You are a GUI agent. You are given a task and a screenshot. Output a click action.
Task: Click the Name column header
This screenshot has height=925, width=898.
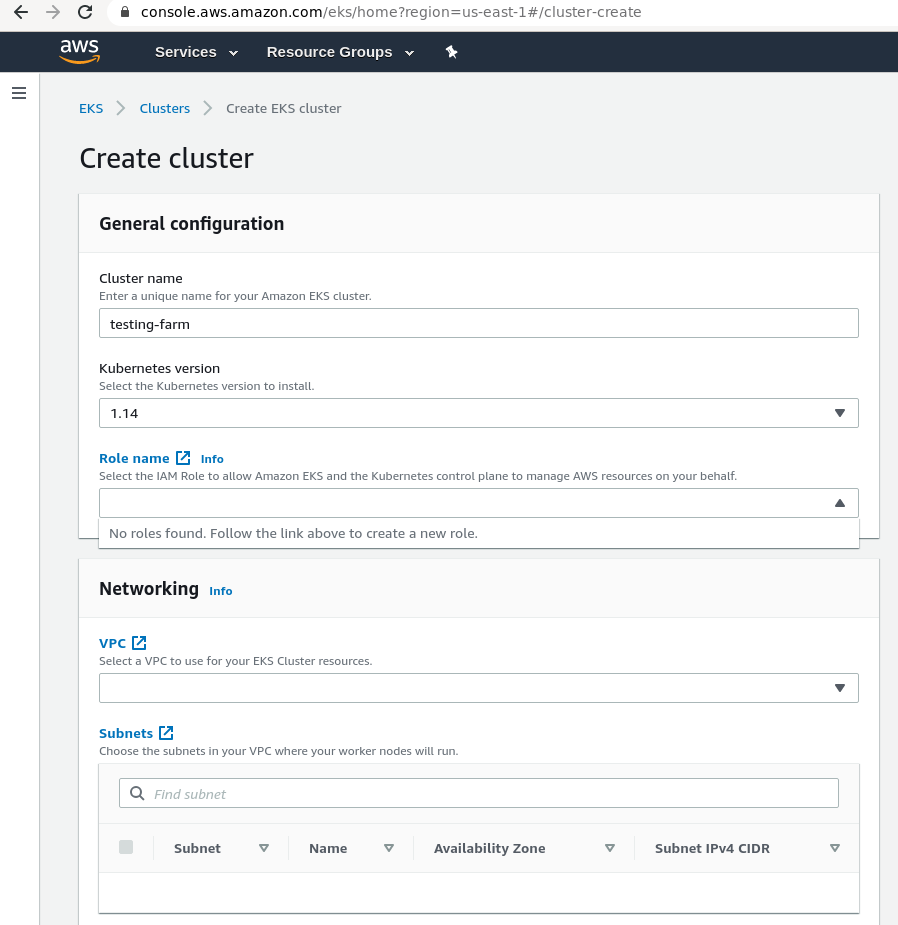tap(328, 848)
